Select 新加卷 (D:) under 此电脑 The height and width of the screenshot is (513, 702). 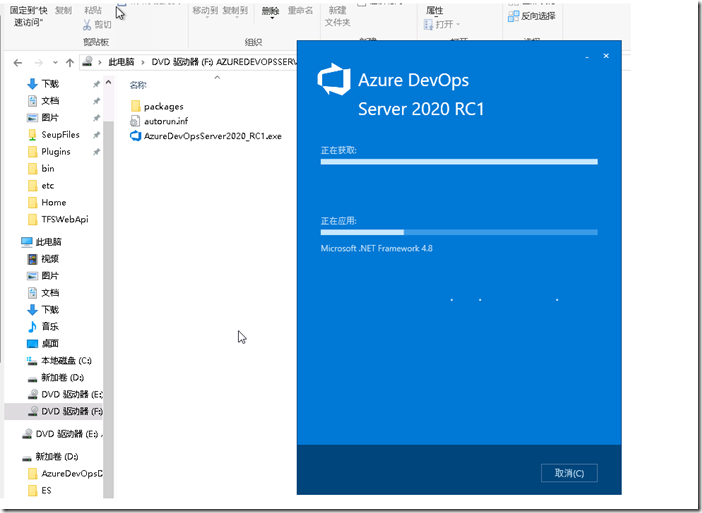click(x=63, y=378)
